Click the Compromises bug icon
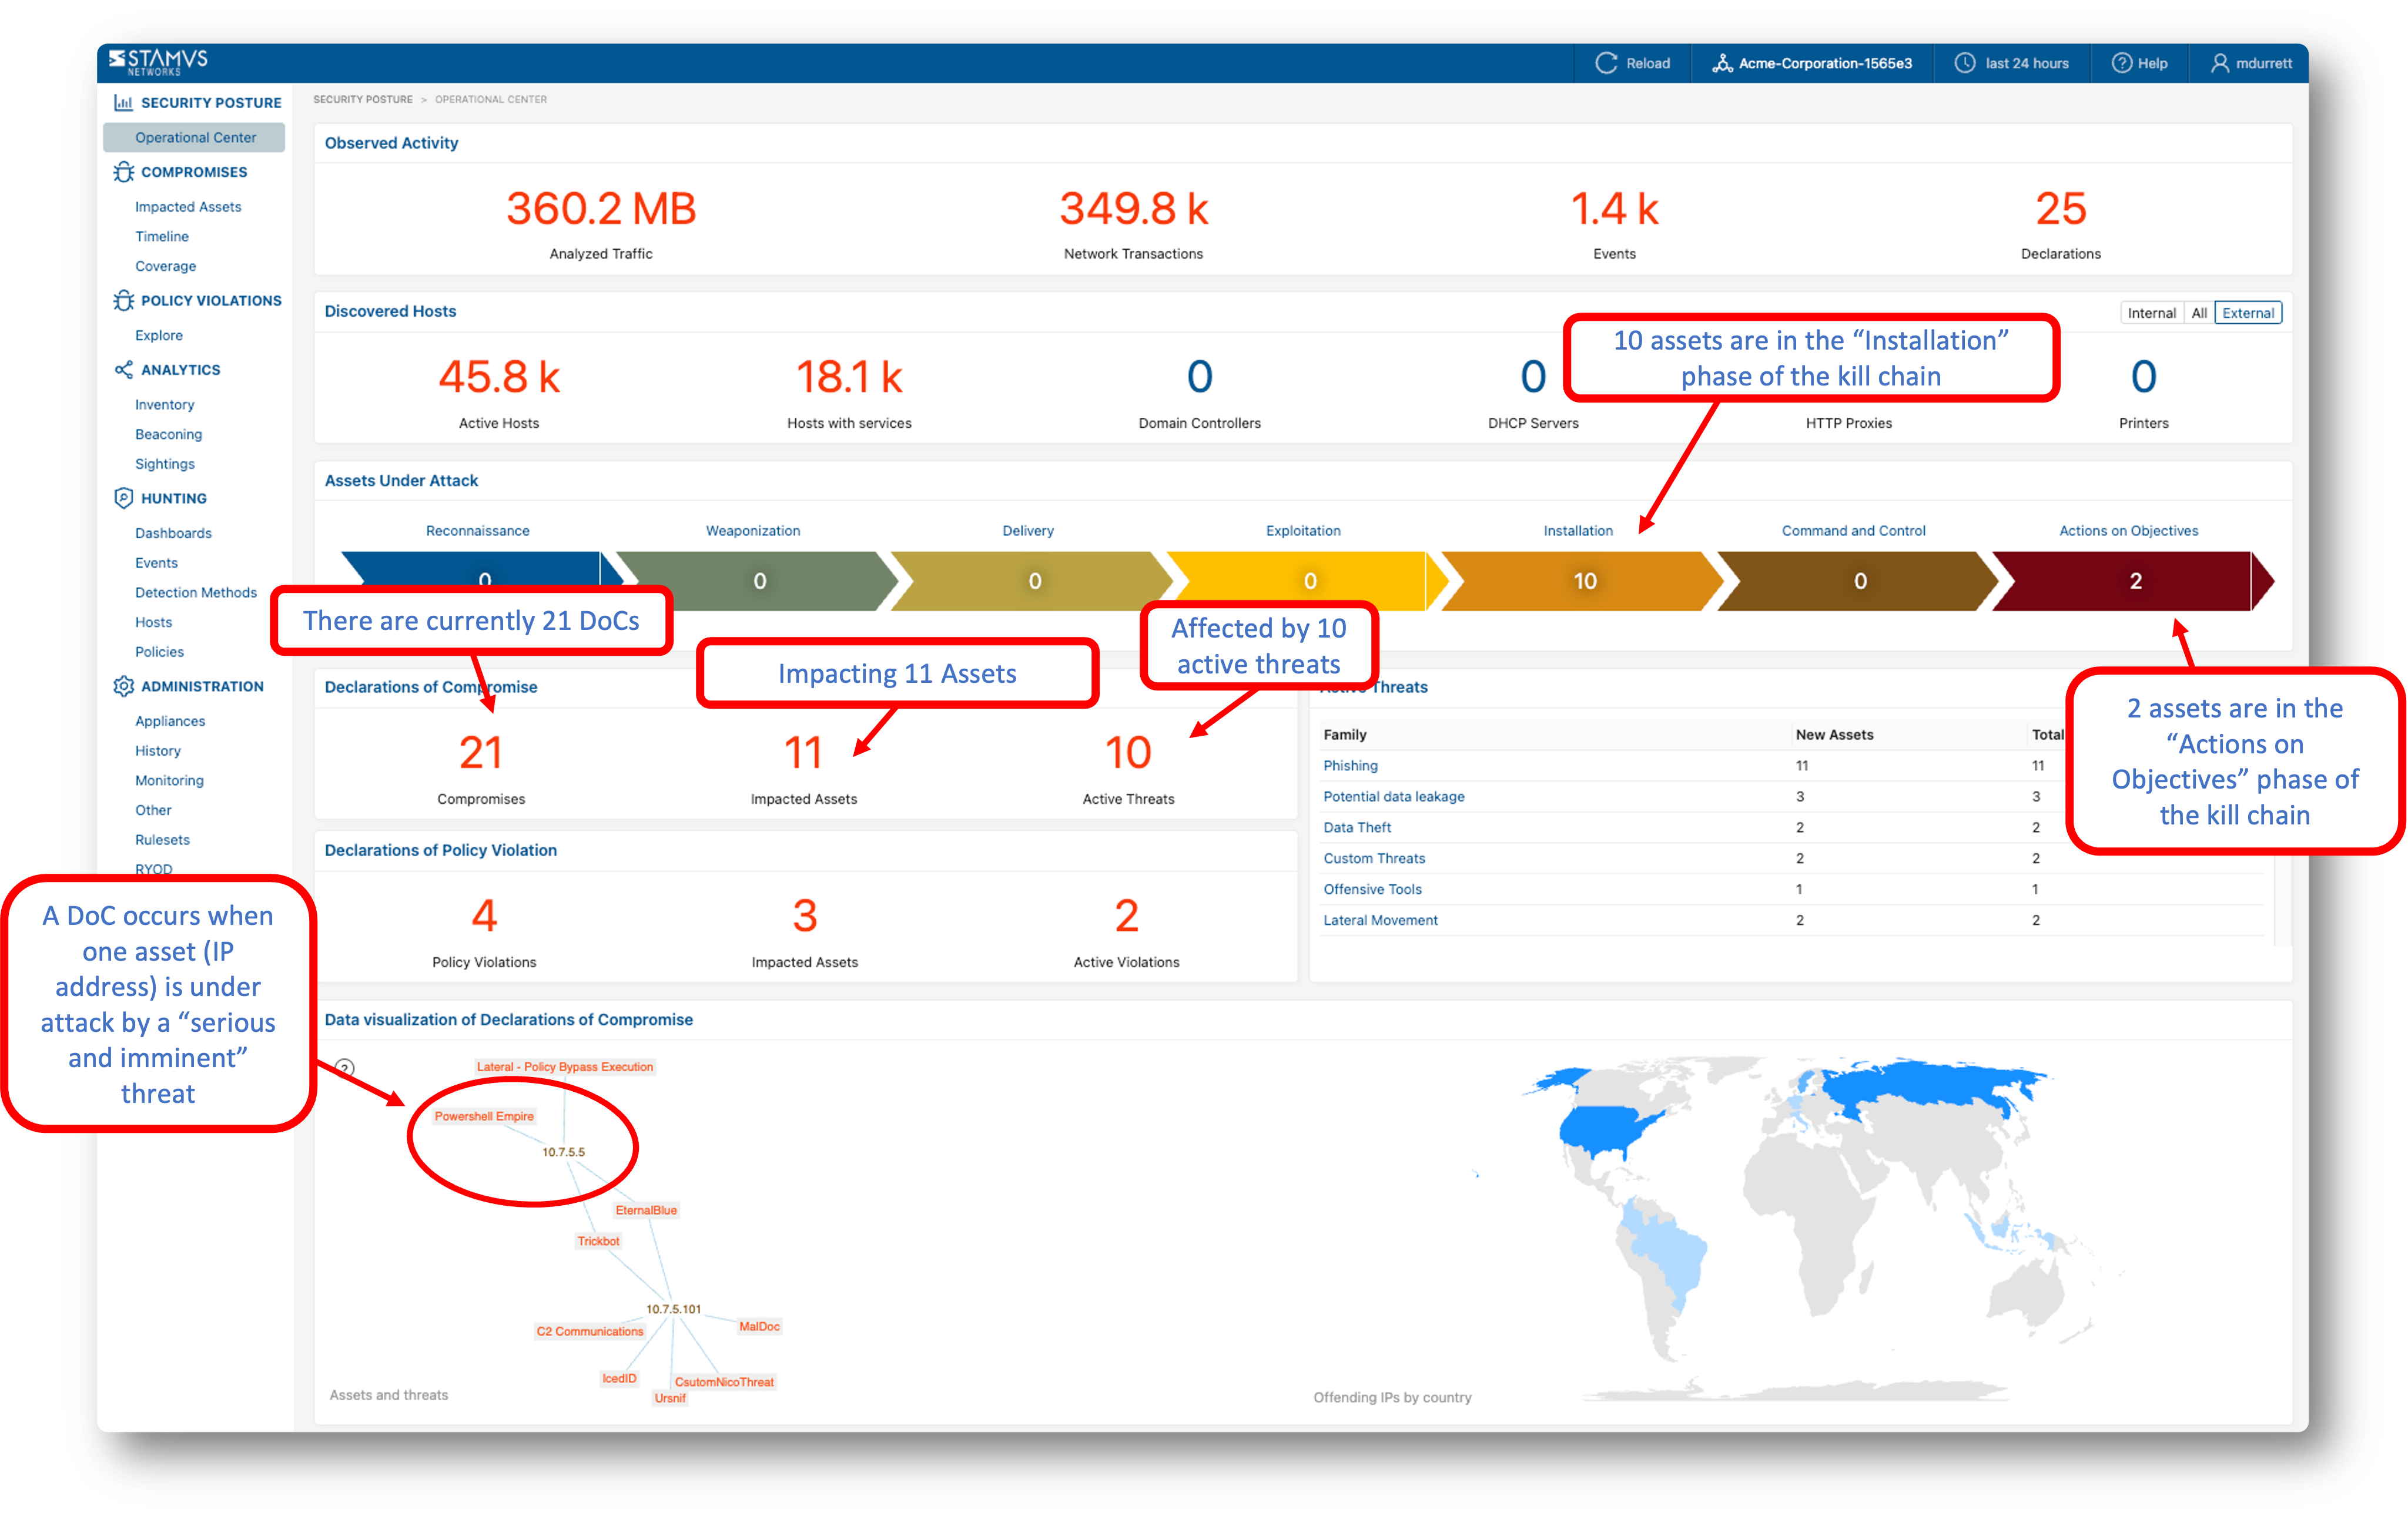 123,172
